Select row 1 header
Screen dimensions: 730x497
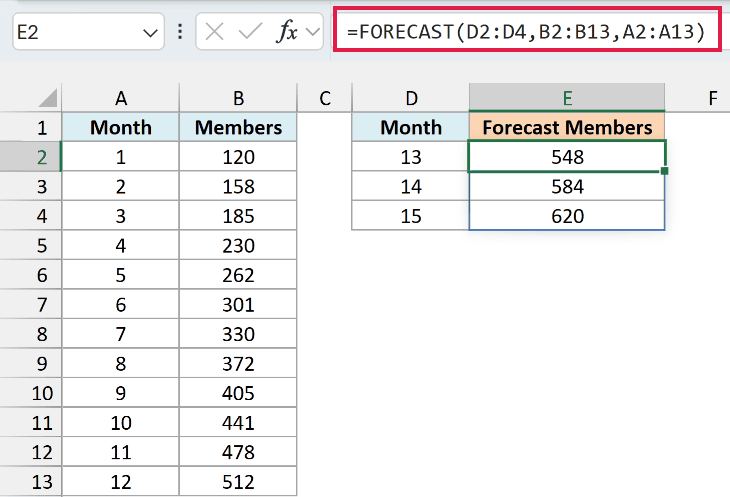point(31,127)
